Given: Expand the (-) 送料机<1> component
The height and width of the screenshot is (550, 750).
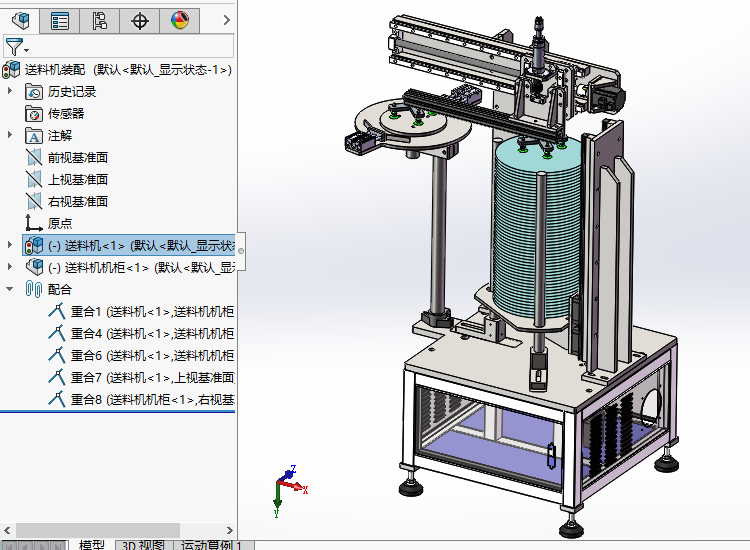Looking at the screenshot, I should click(x=10, y=244).
